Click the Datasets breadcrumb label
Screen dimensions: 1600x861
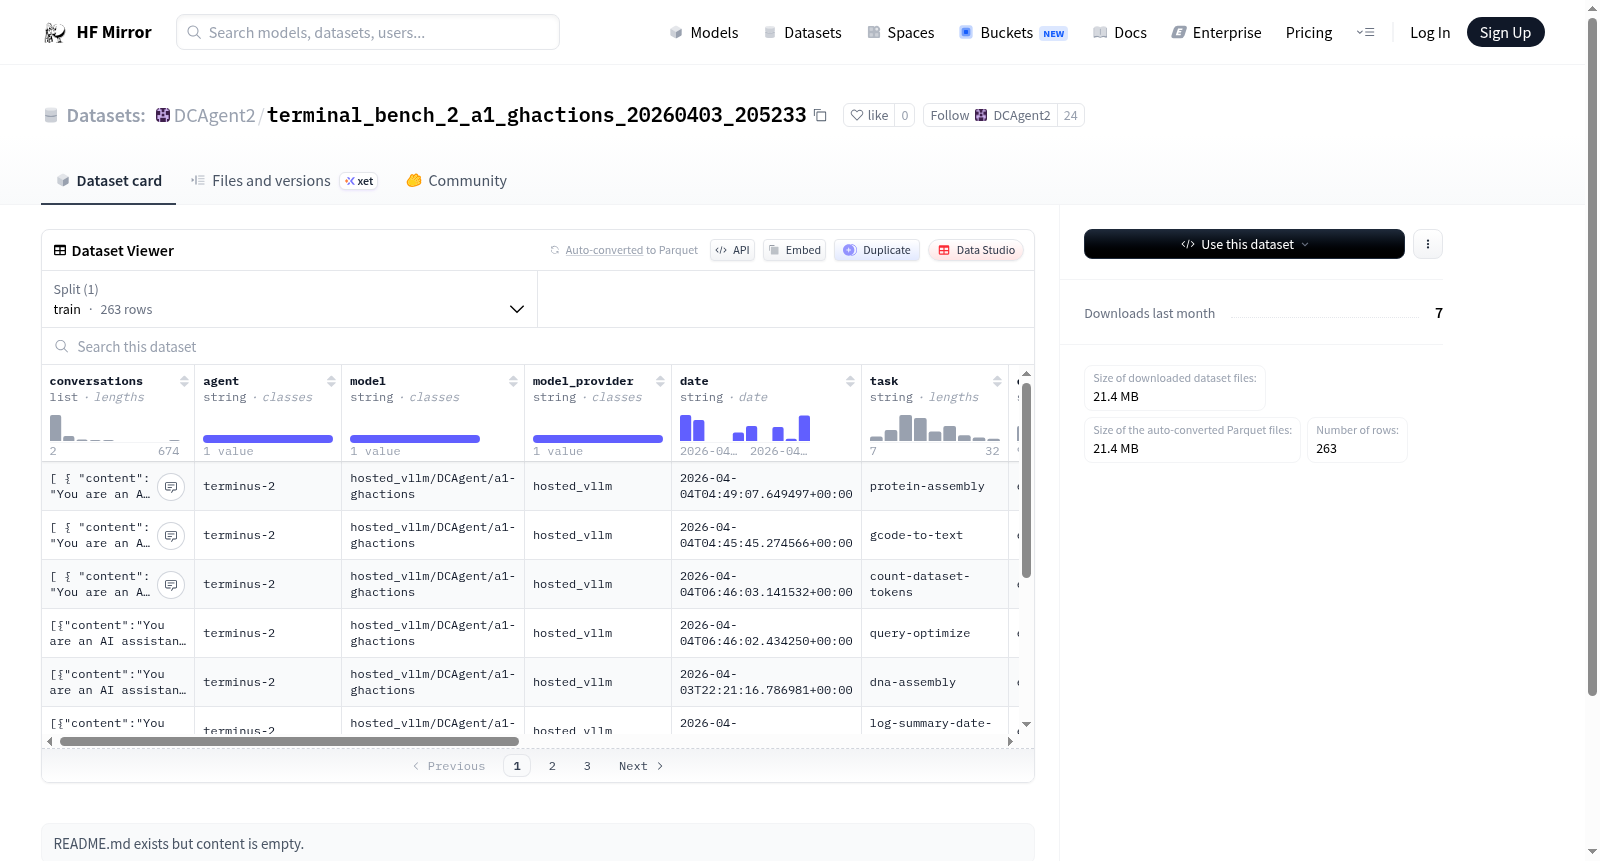tap(105, 115)
